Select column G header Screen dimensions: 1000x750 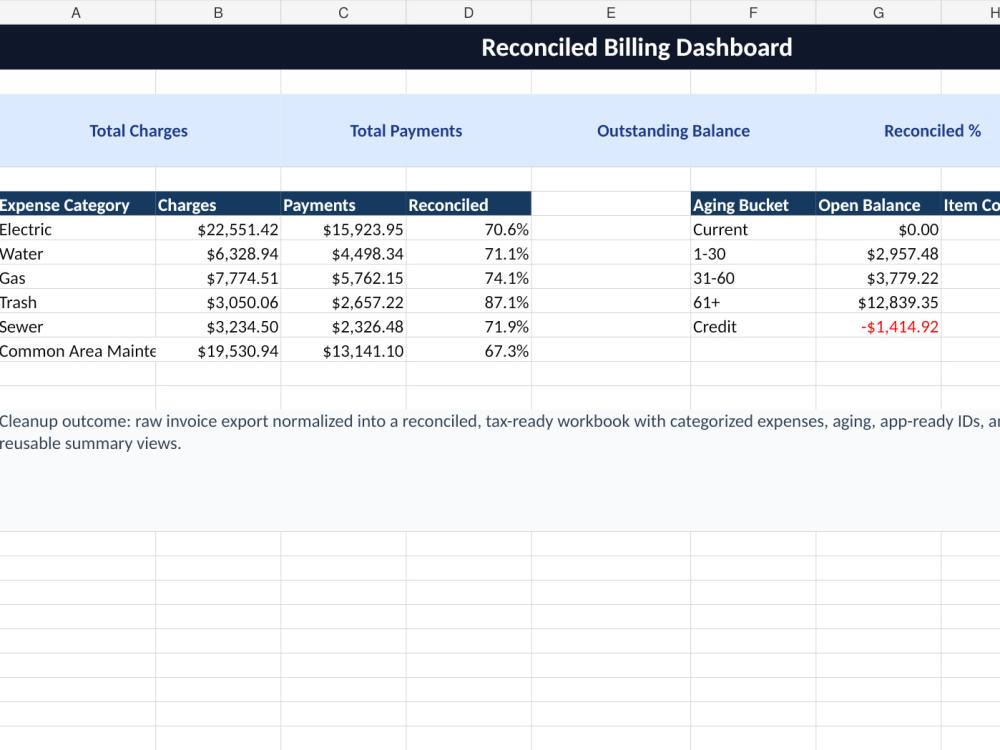878,12
